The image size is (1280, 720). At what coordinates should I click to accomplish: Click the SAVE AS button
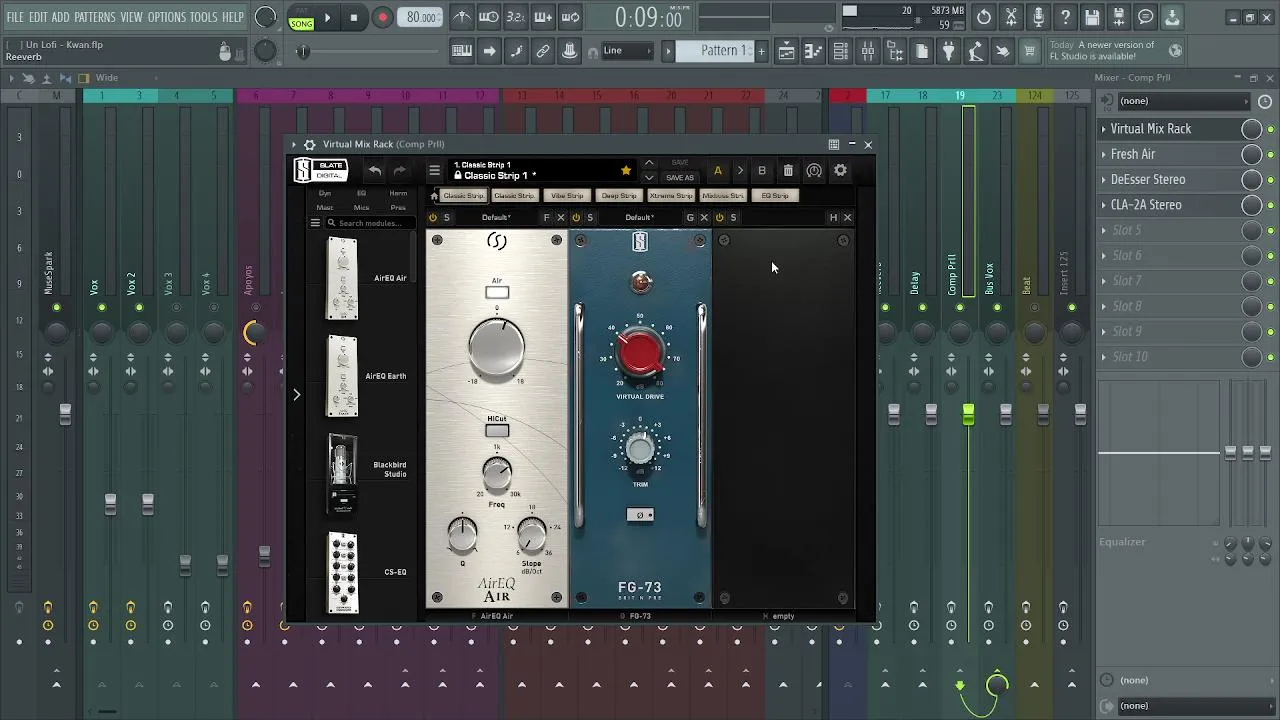click(680, 178)
